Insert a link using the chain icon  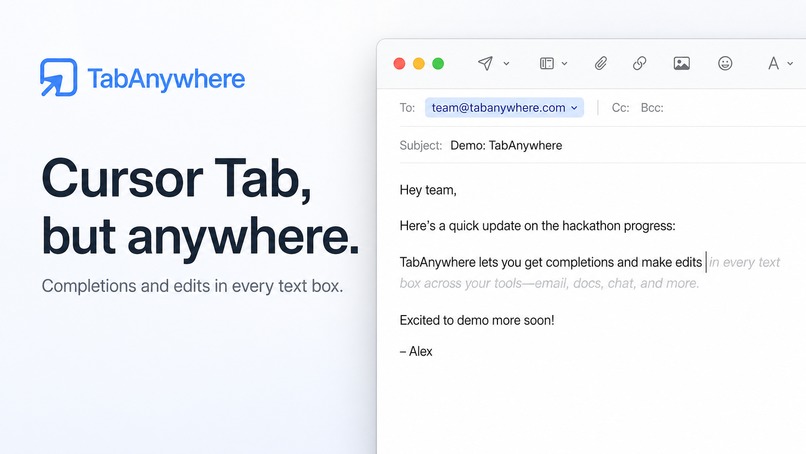point(639,63)
